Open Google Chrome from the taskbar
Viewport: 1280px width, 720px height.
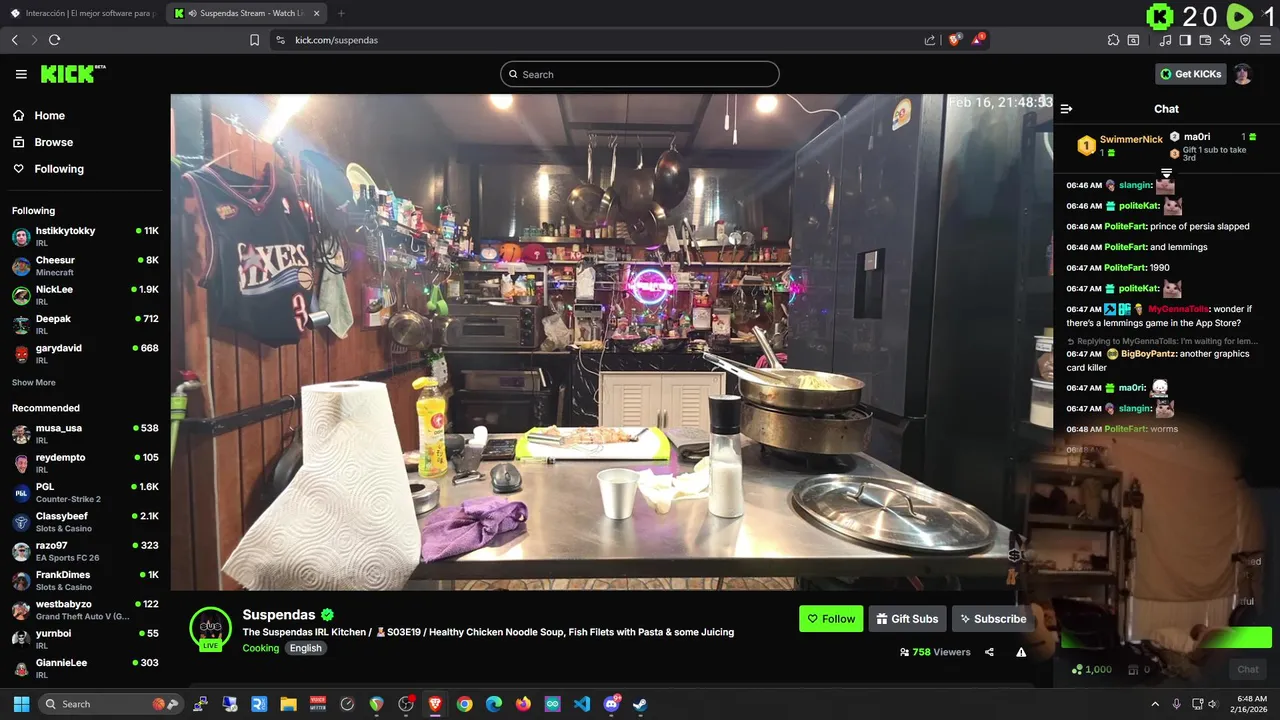click(464, 704)
